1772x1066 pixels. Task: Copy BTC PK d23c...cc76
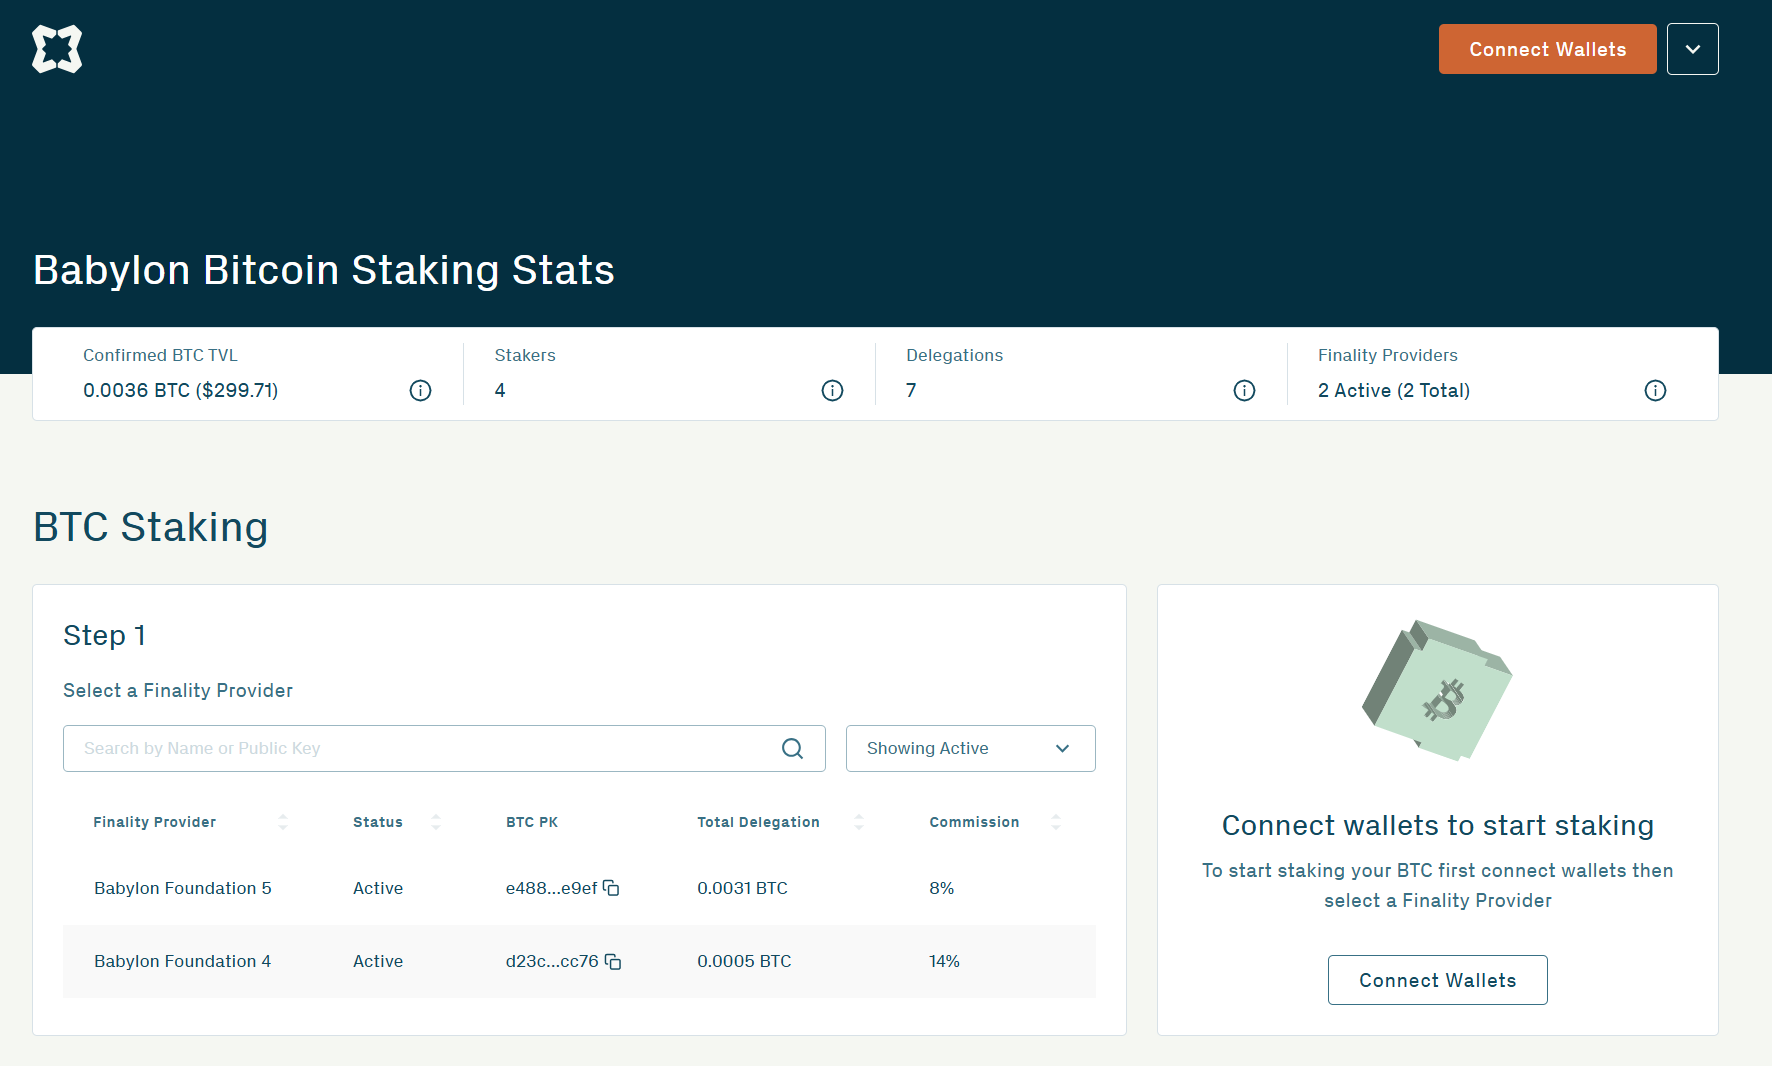point(613,961)
